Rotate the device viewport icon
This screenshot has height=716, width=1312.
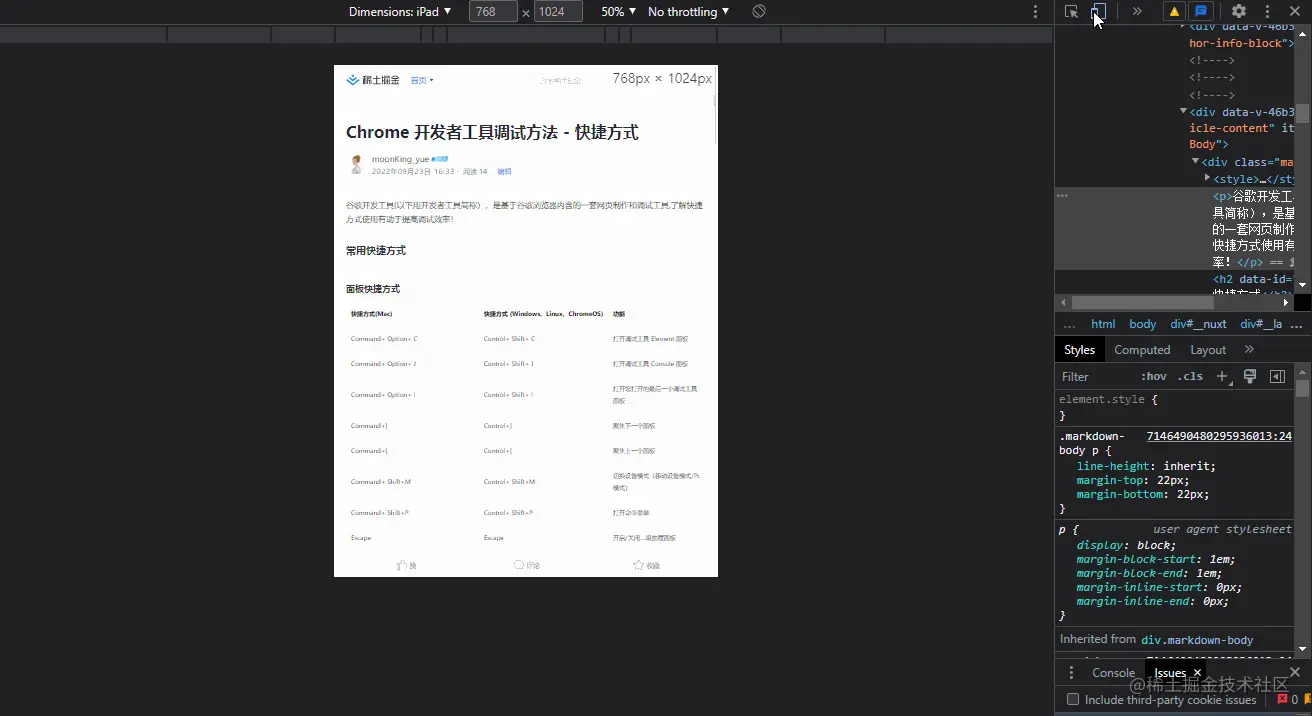click(x=759, y=11)
